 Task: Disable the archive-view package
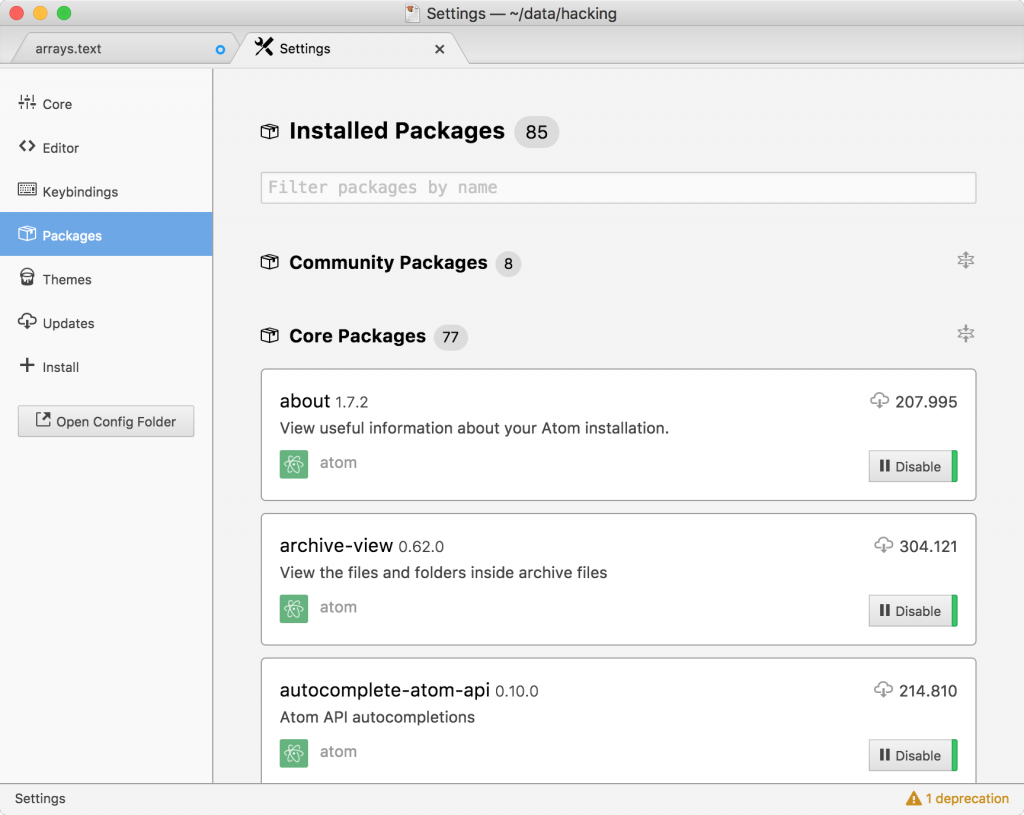click(x=911, y=611)
